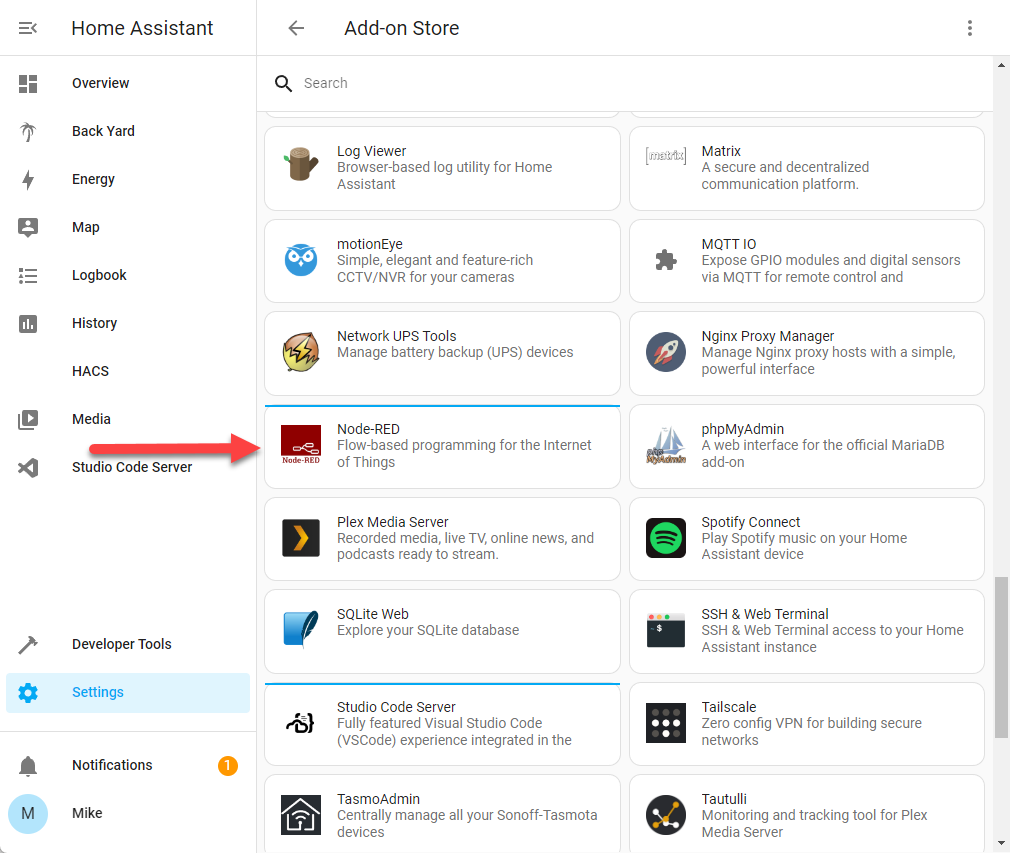Image resolution: width=1010 pixels, height=853 pixels.
Task: Select the Tailscale dots icon
Action: (x=665, y=723)
